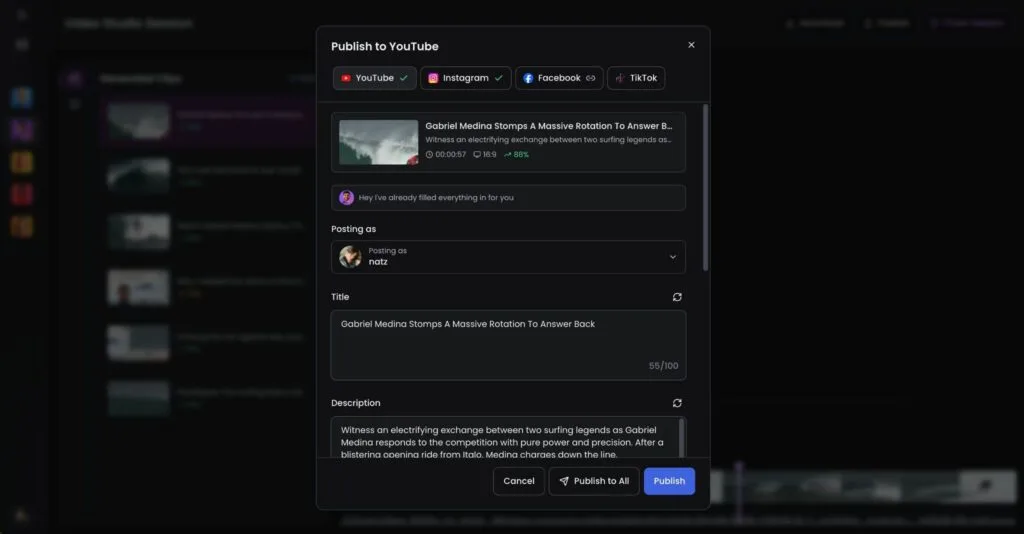1024x534 pixels.
Task: Click the Publish to All button
Action: (x=594, y=481)
